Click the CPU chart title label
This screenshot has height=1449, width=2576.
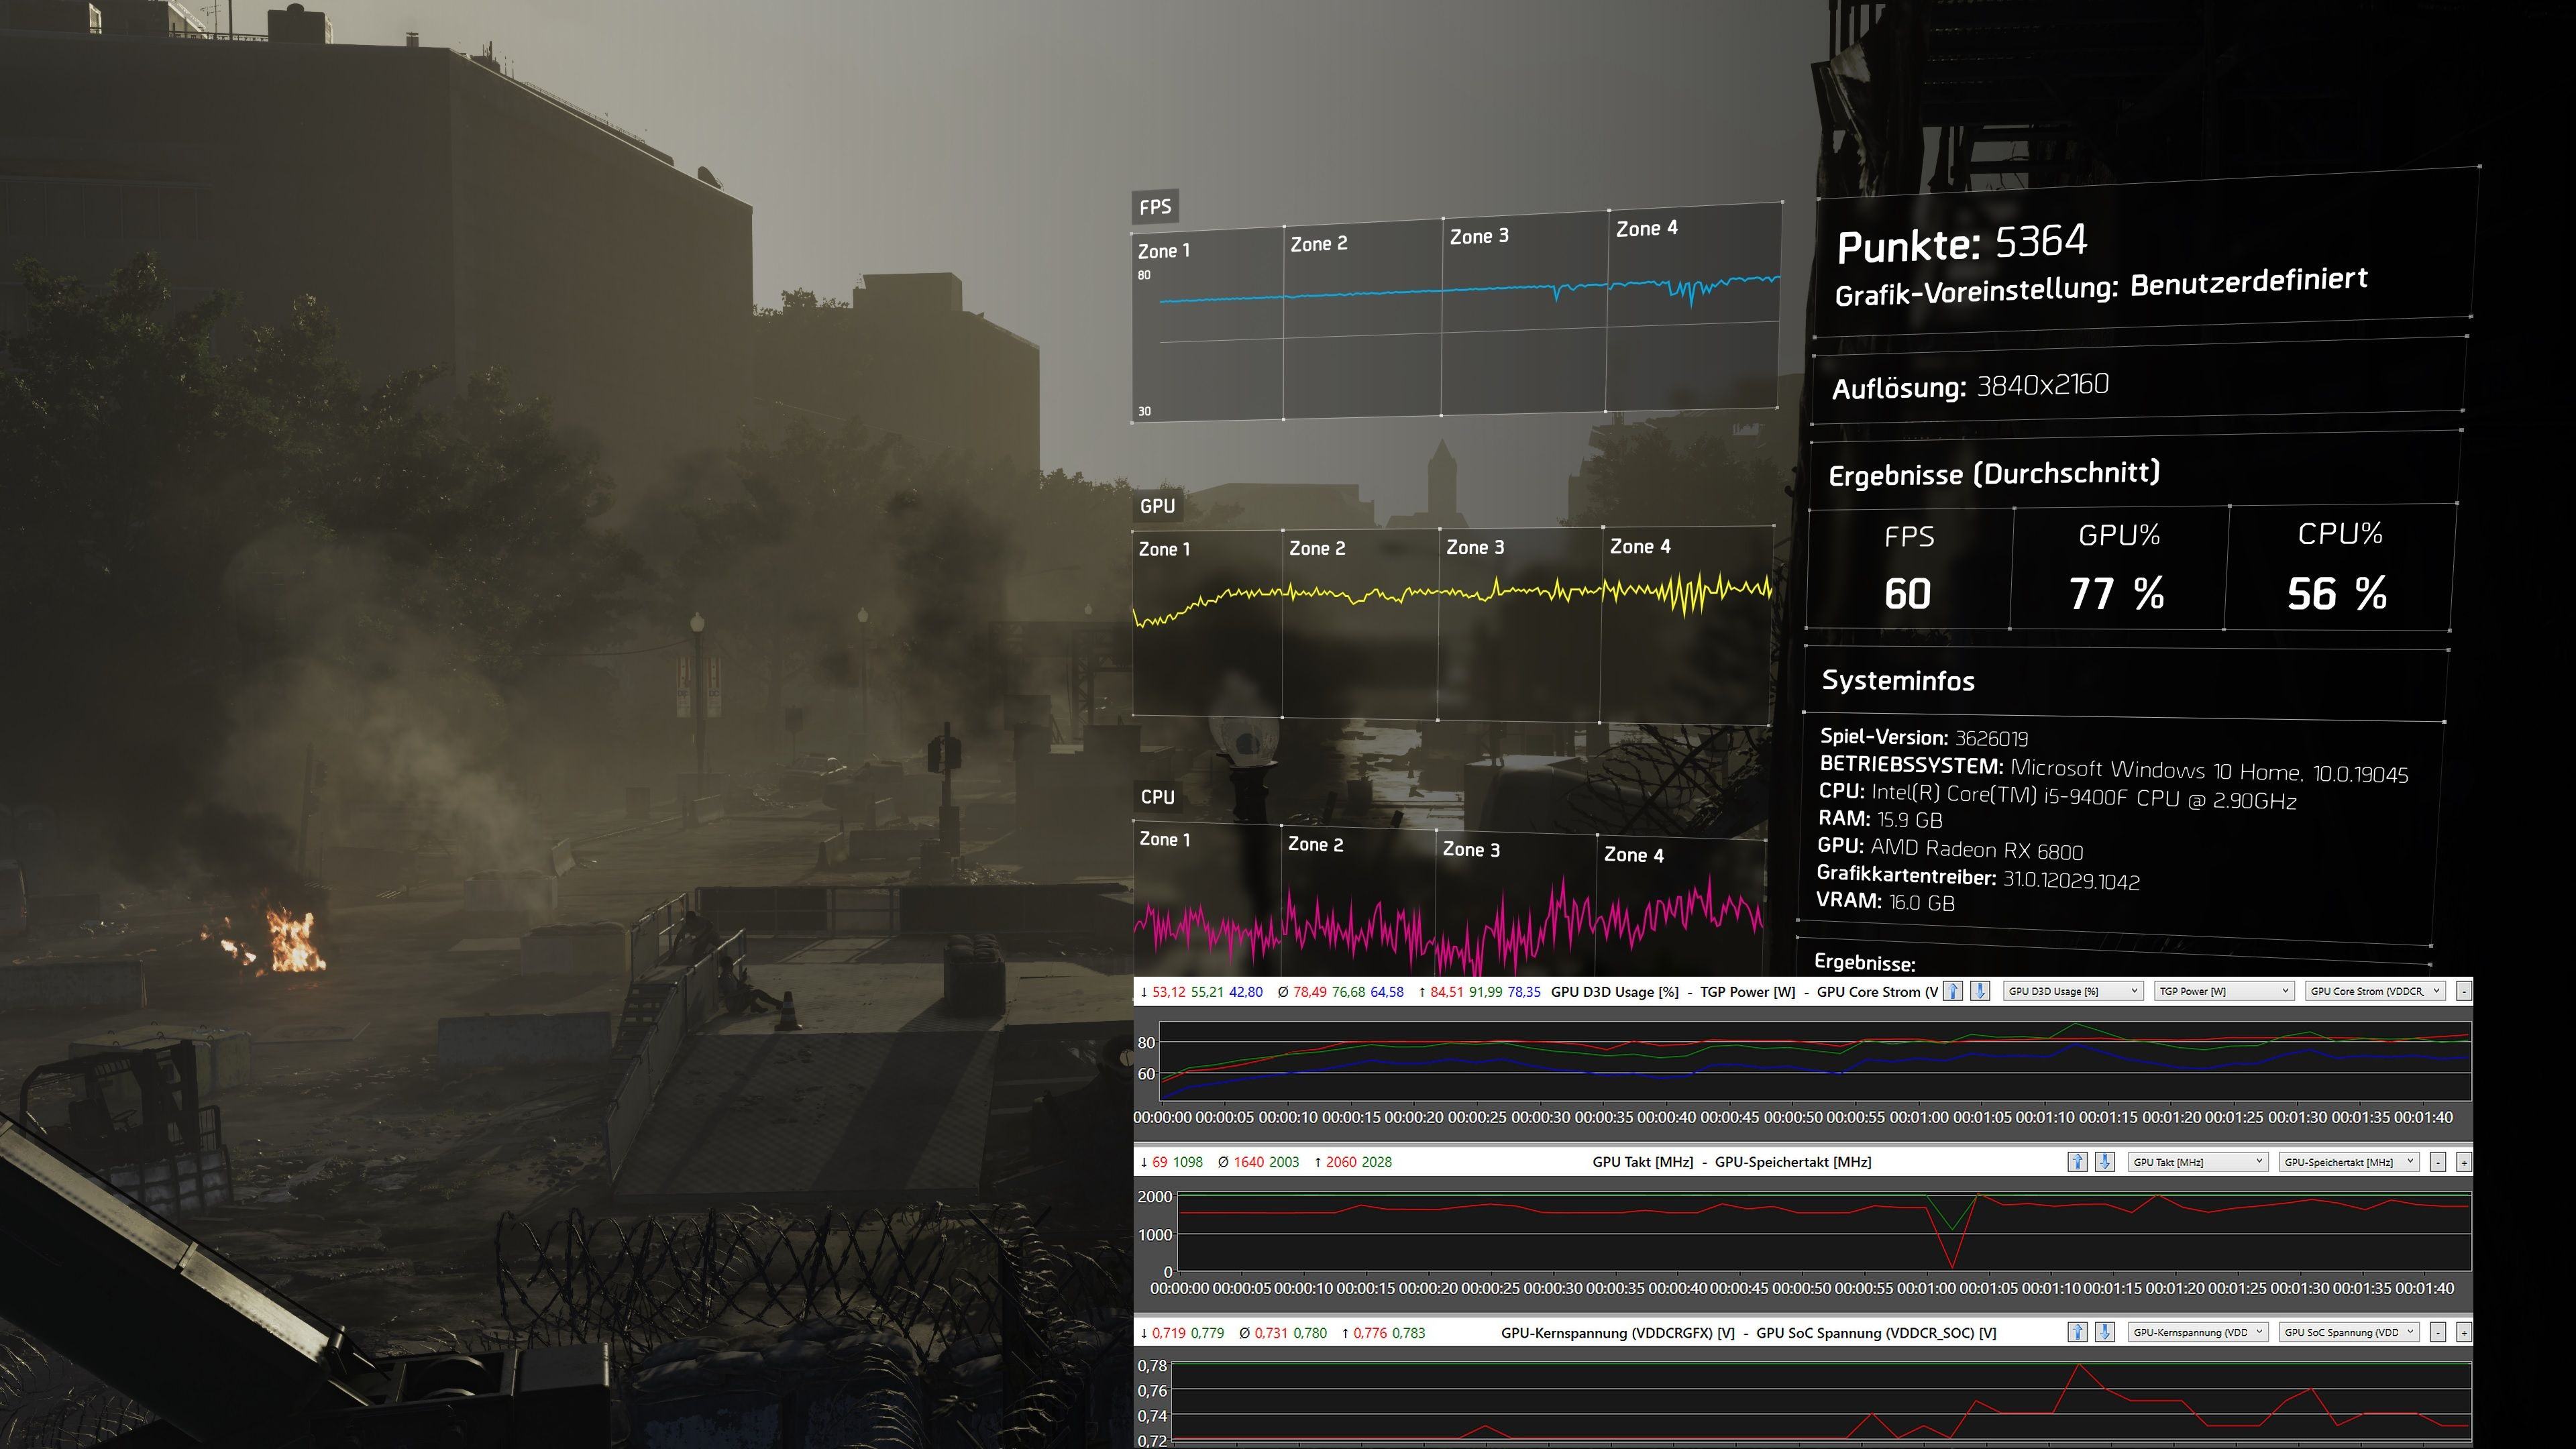point(1157,796)
